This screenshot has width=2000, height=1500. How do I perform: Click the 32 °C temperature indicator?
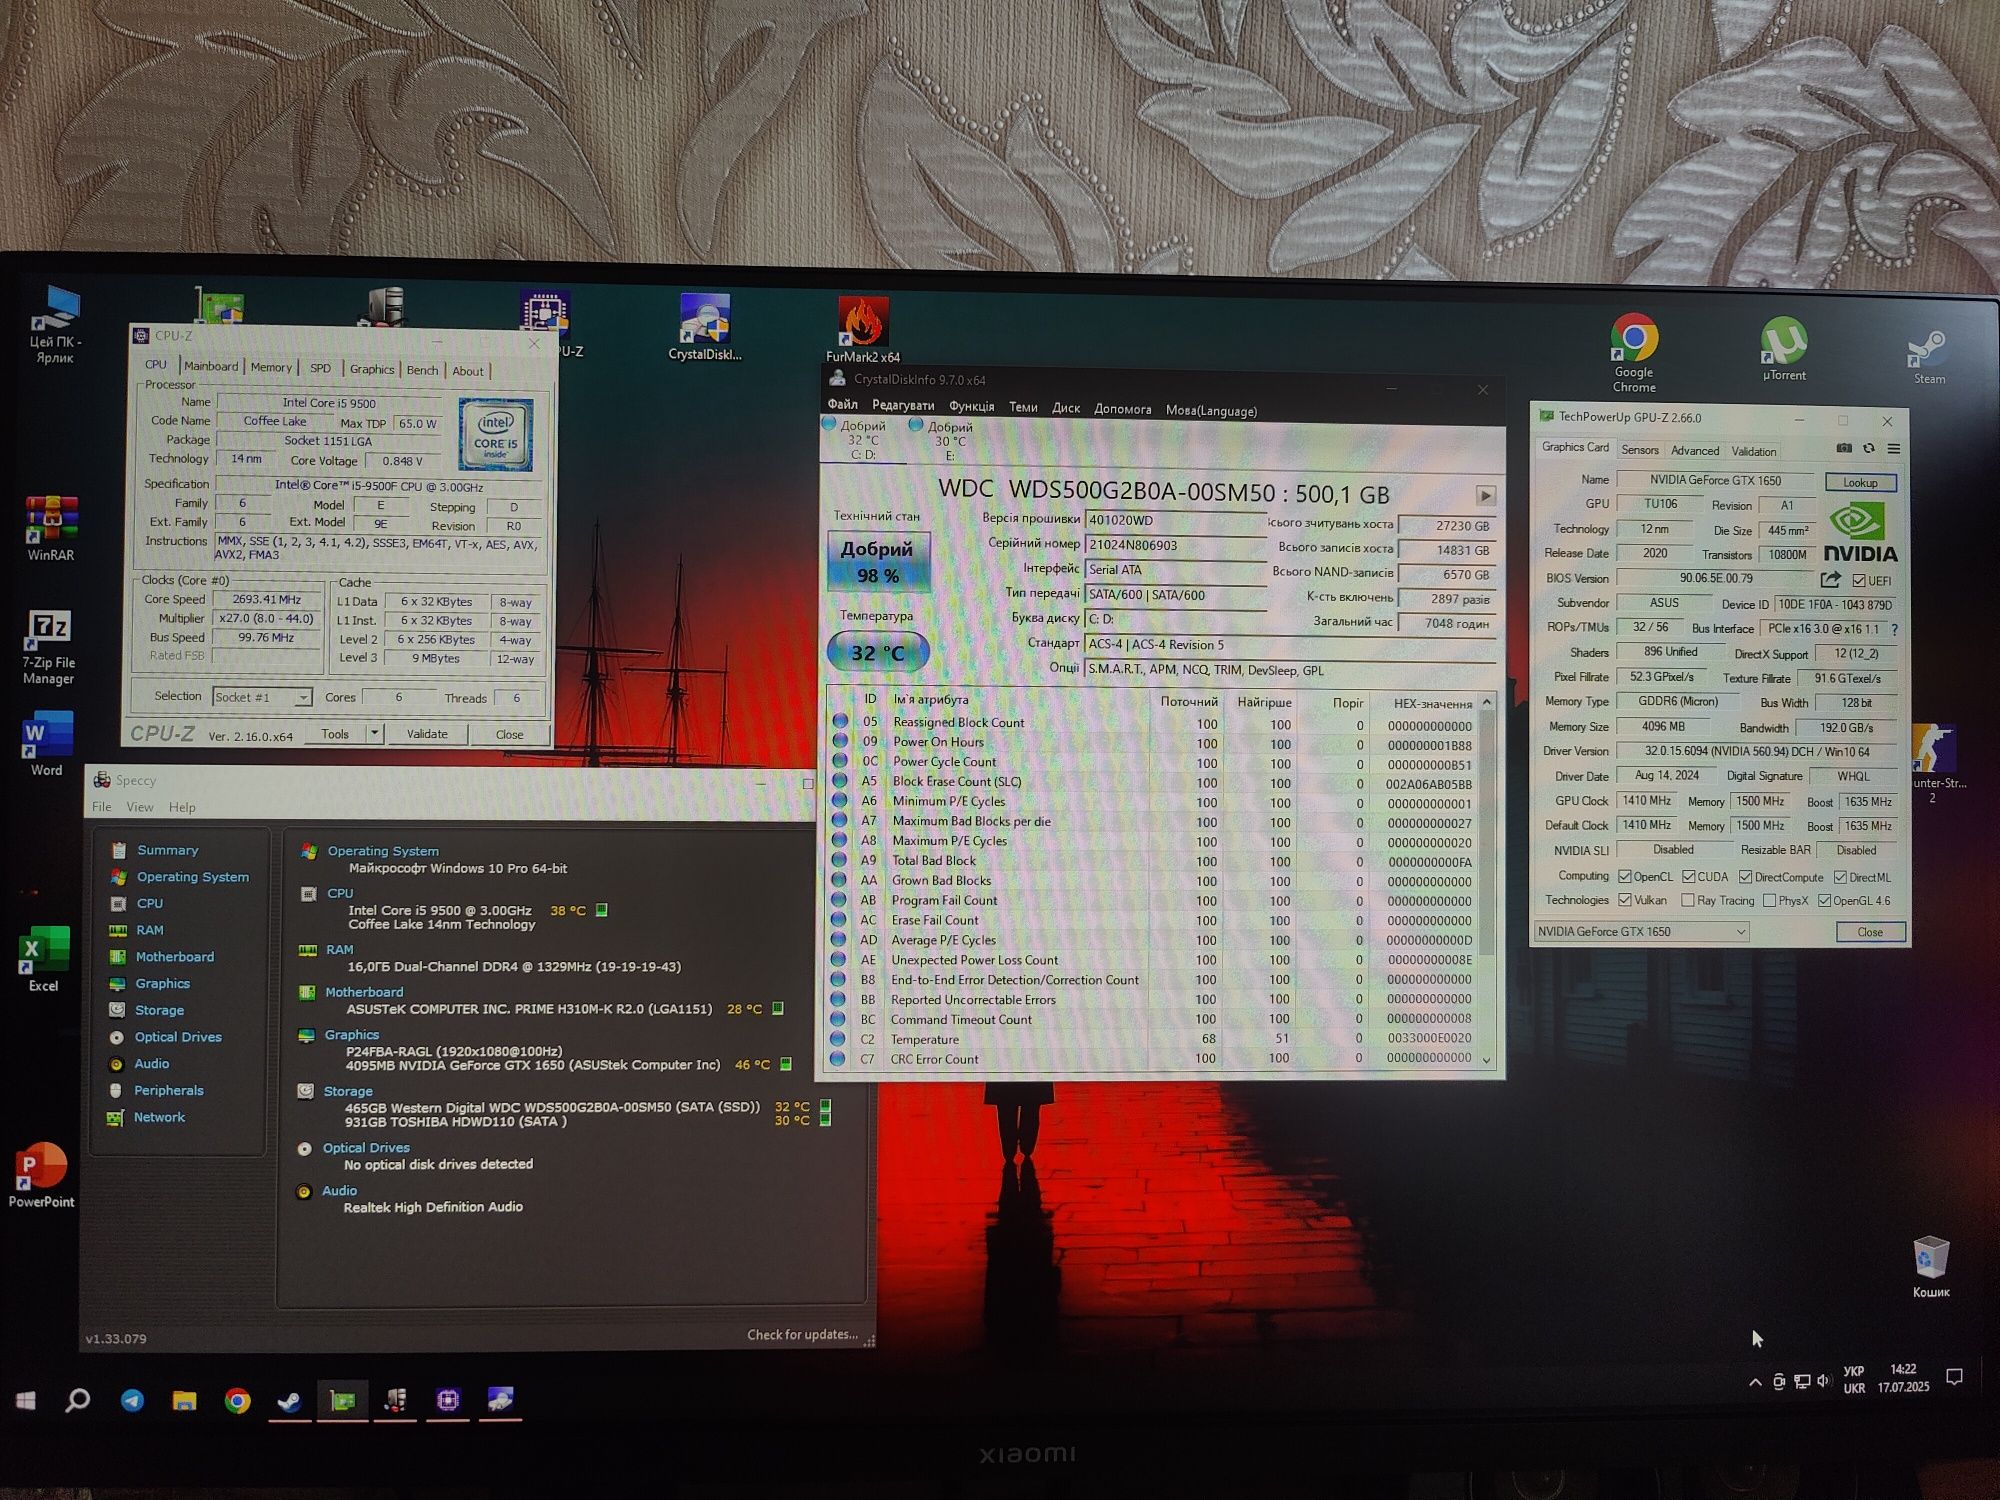click(878, 653)
